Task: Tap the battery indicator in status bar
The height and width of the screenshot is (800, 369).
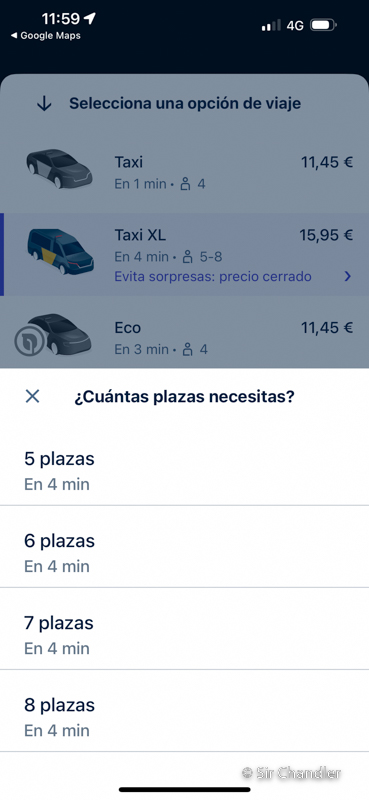Action: (x=324, y=24)
